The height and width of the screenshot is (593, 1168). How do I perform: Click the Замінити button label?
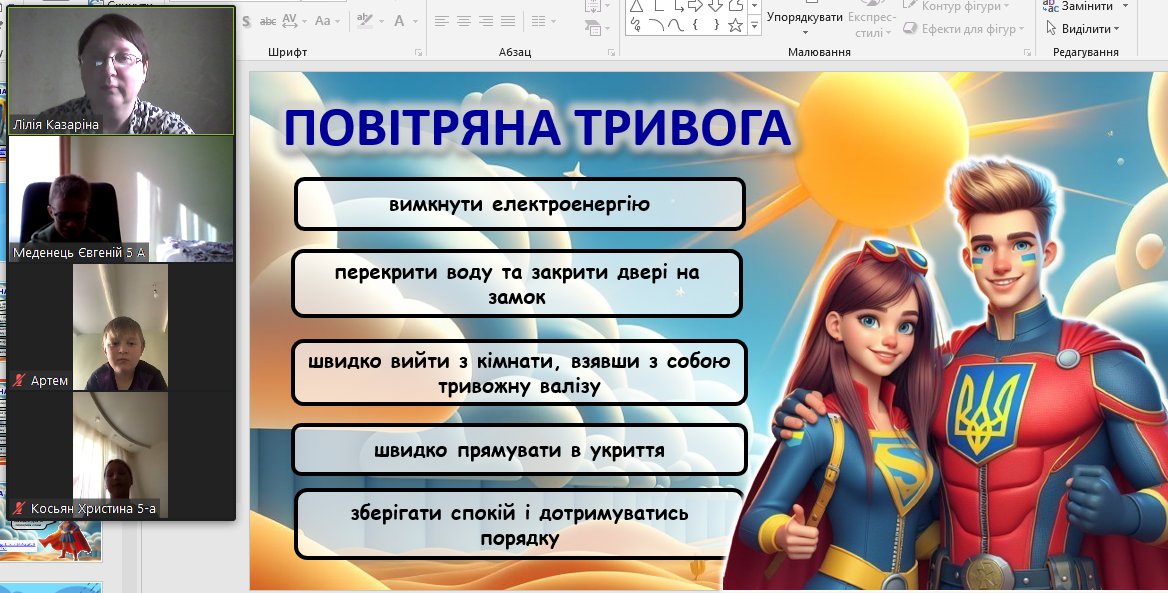coord(1088,6)
